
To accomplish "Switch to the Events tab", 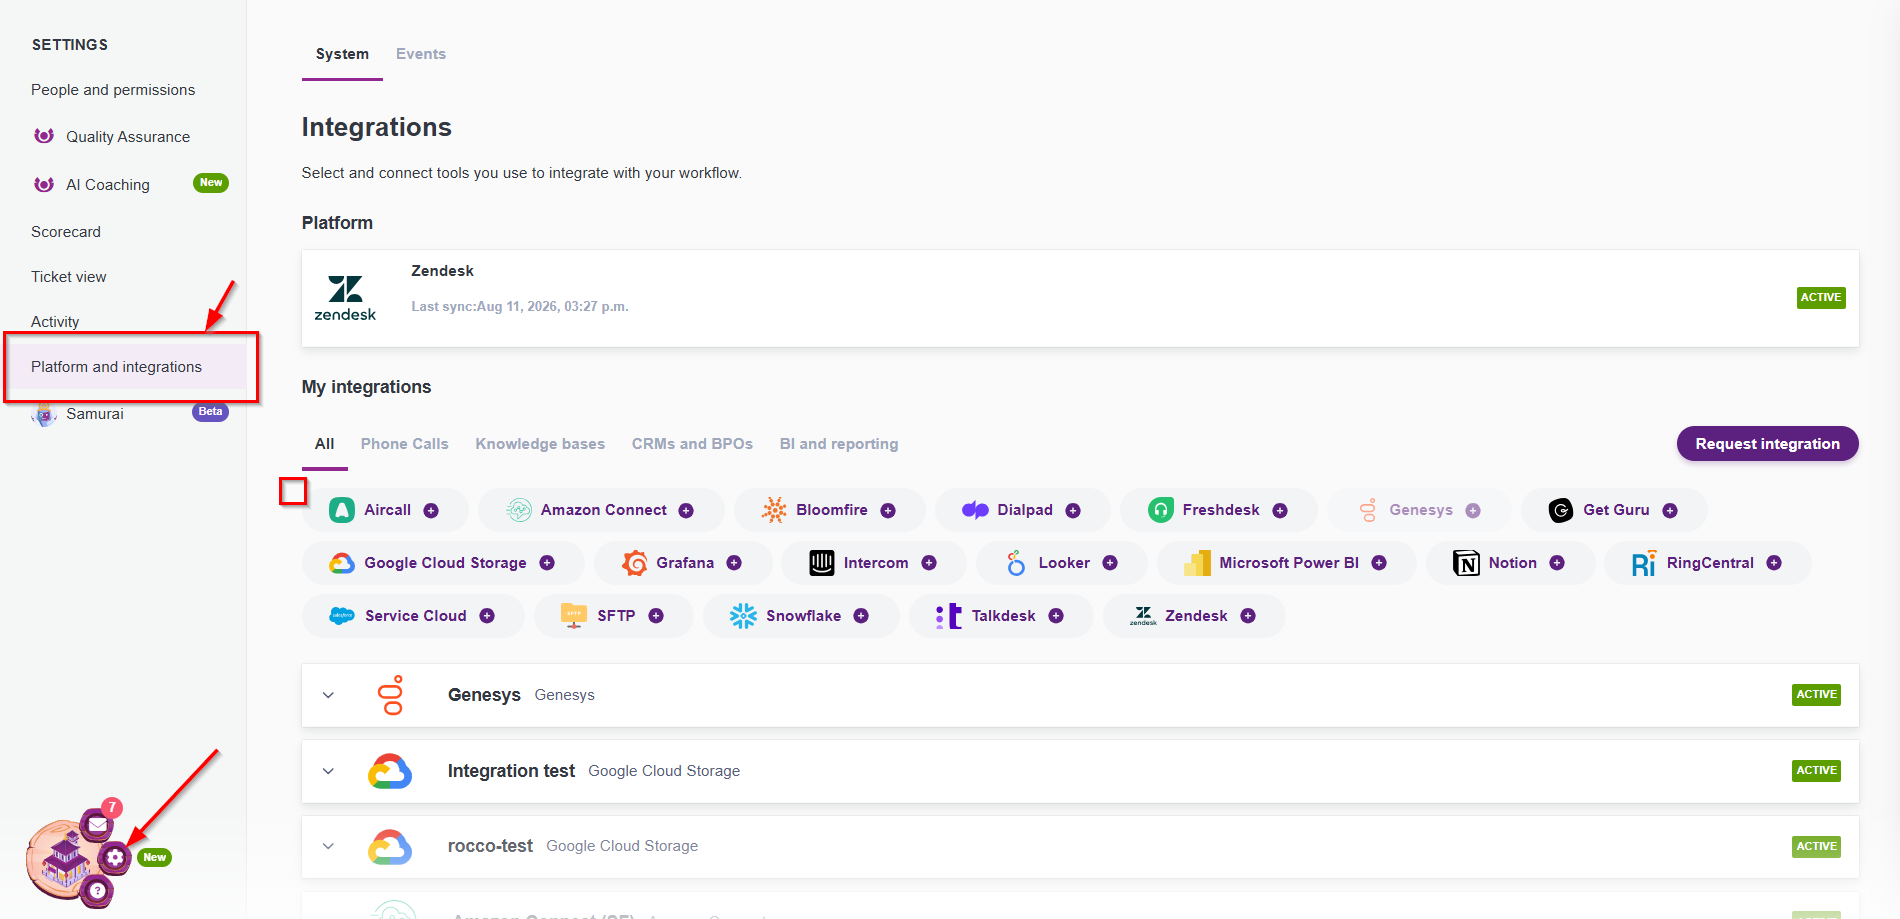I will (x=421, y=54).
